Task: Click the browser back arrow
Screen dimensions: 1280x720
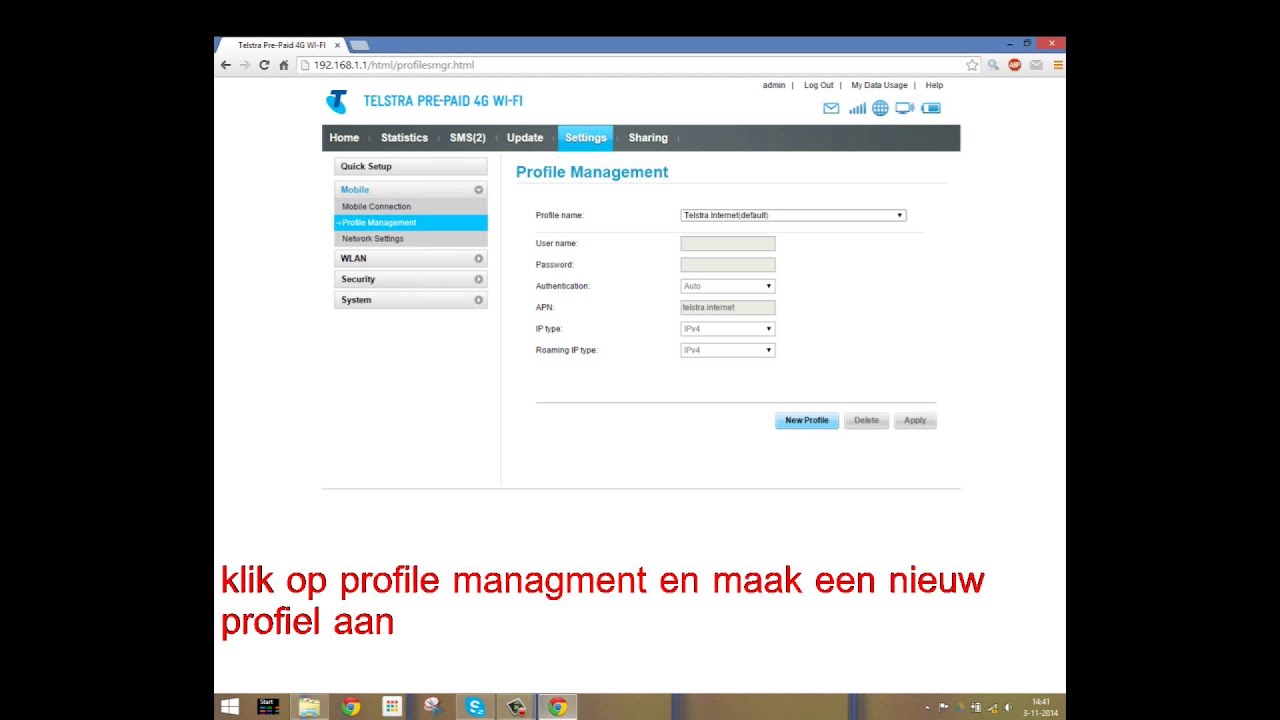Action: tap(225, 65)
